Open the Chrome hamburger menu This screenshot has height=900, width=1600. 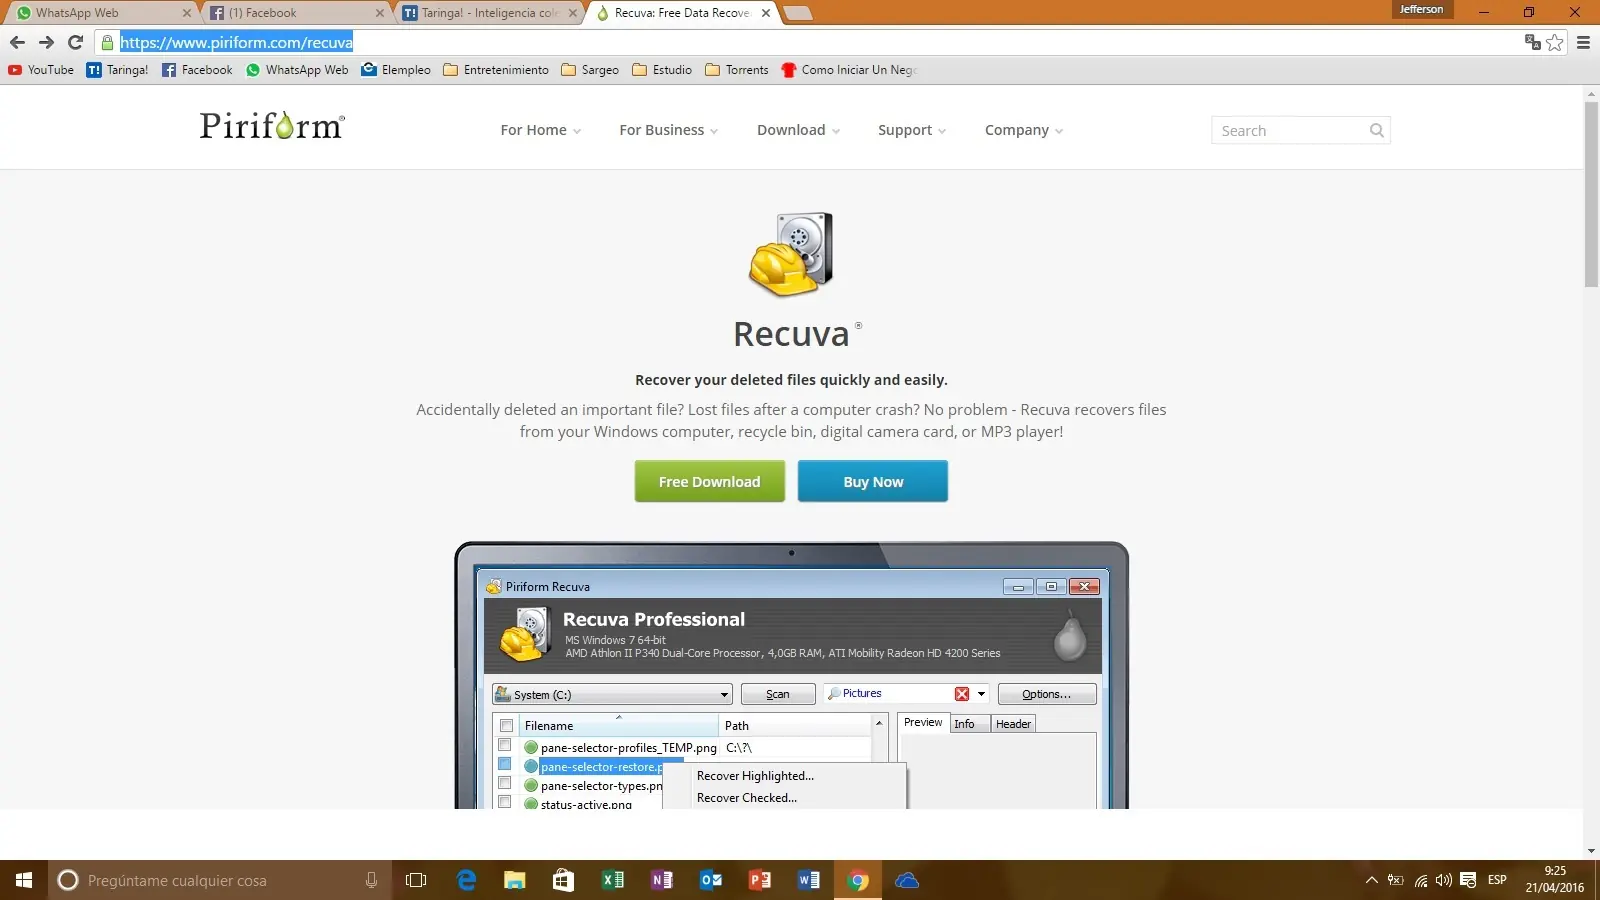click(1583, 42)
